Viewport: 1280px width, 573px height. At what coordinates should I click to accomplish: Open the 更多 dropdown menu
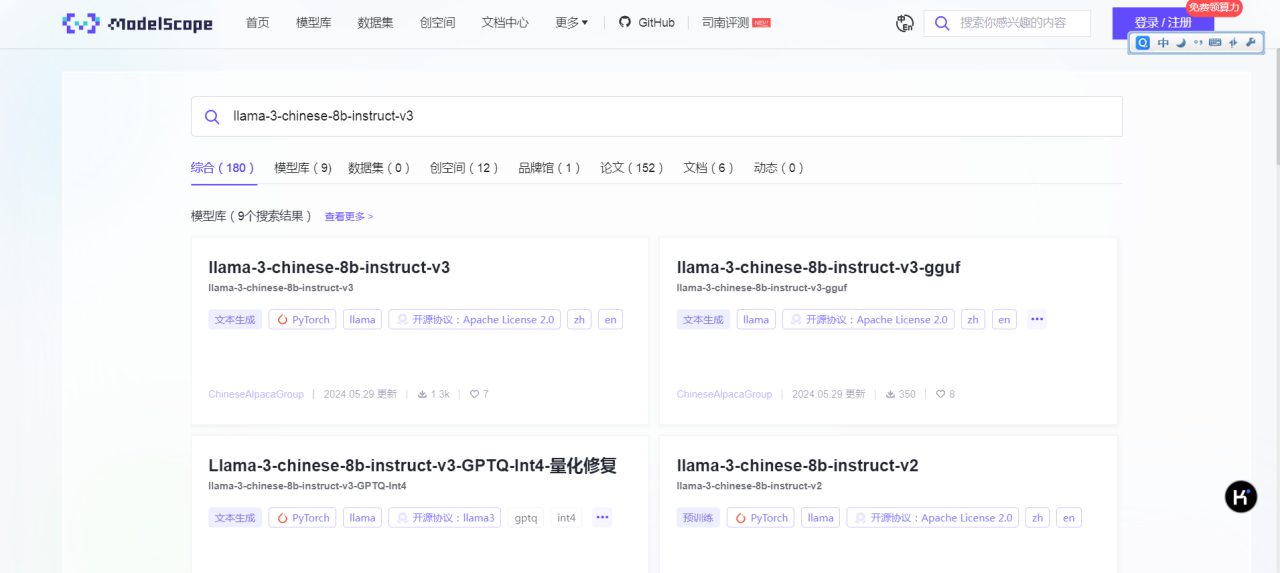(571, 22)
